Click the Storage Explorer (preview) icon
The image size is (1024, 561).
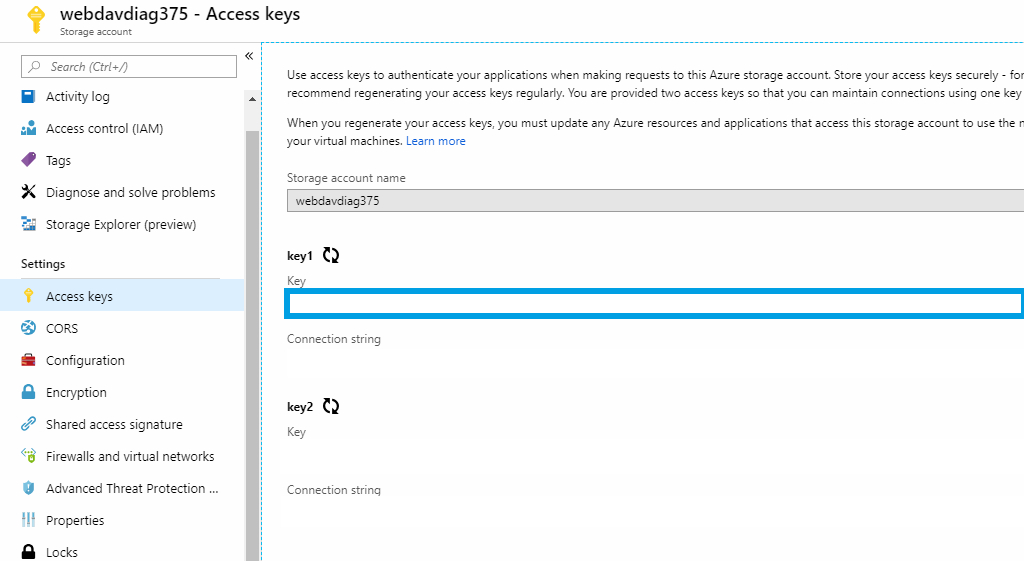click(28, 225)
